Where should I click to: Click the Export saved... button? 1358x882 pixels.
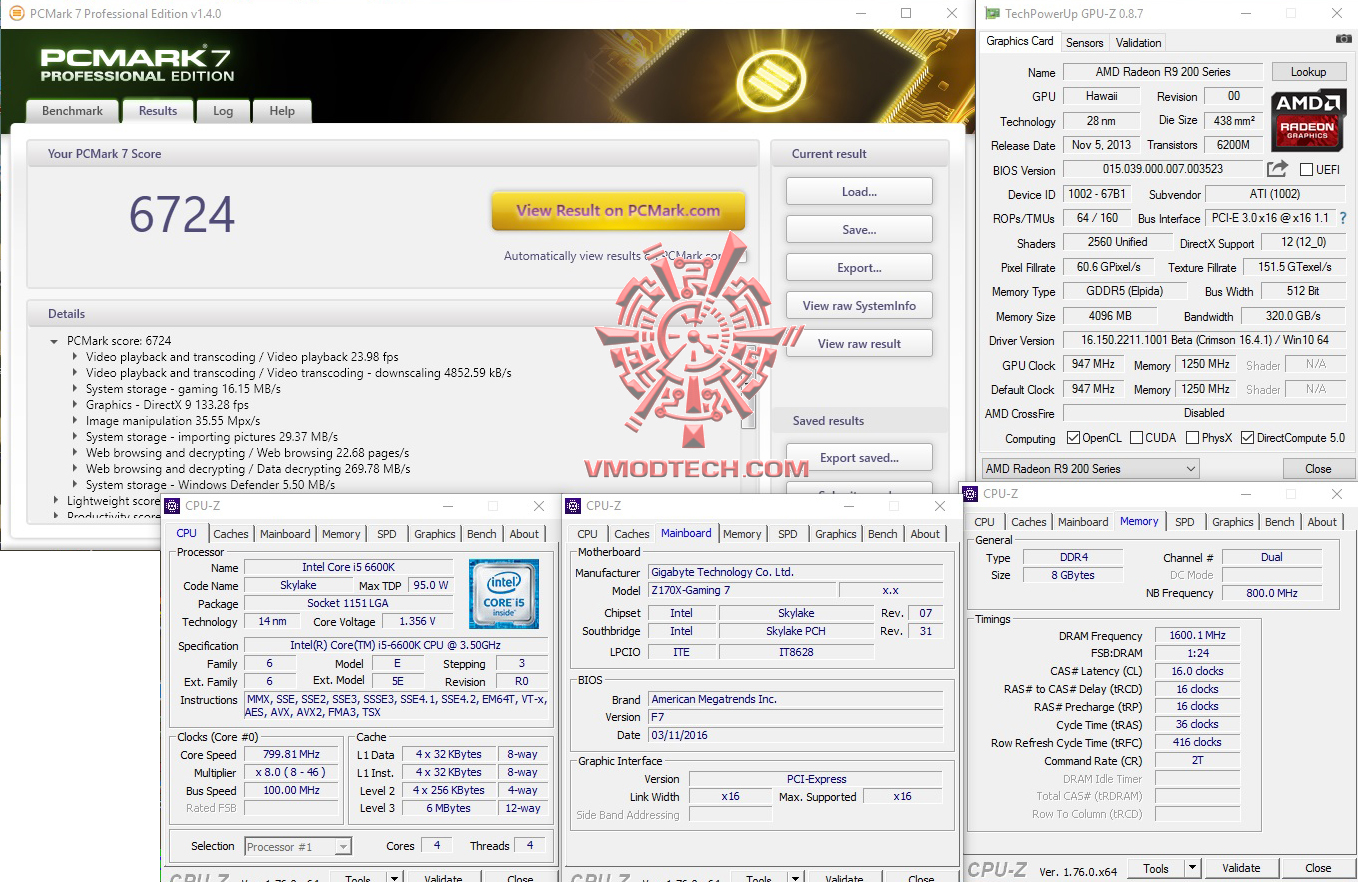(859, 458)
